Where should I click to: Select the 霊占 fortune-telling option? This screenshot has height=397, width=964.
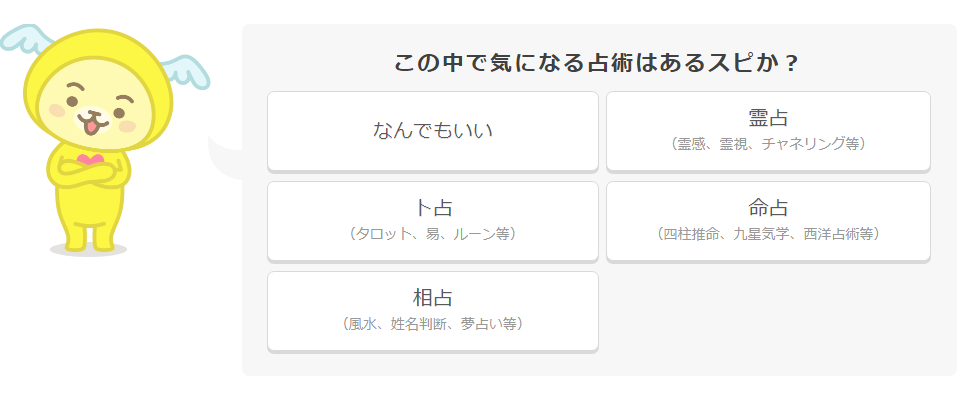coord(768,131)
